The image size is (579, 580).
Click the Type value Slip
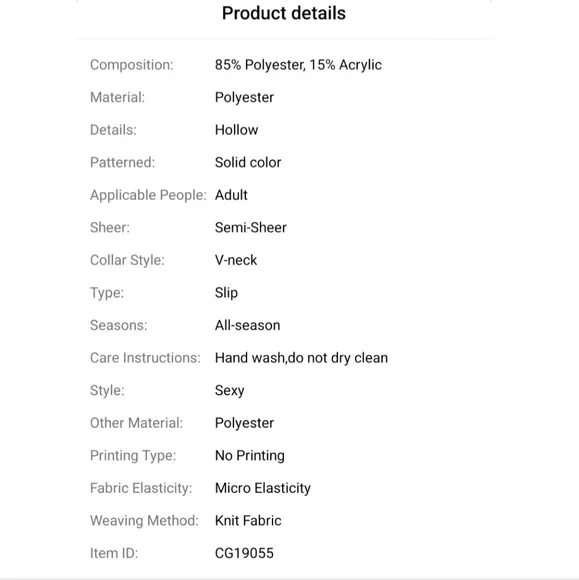tap(226, 293)
